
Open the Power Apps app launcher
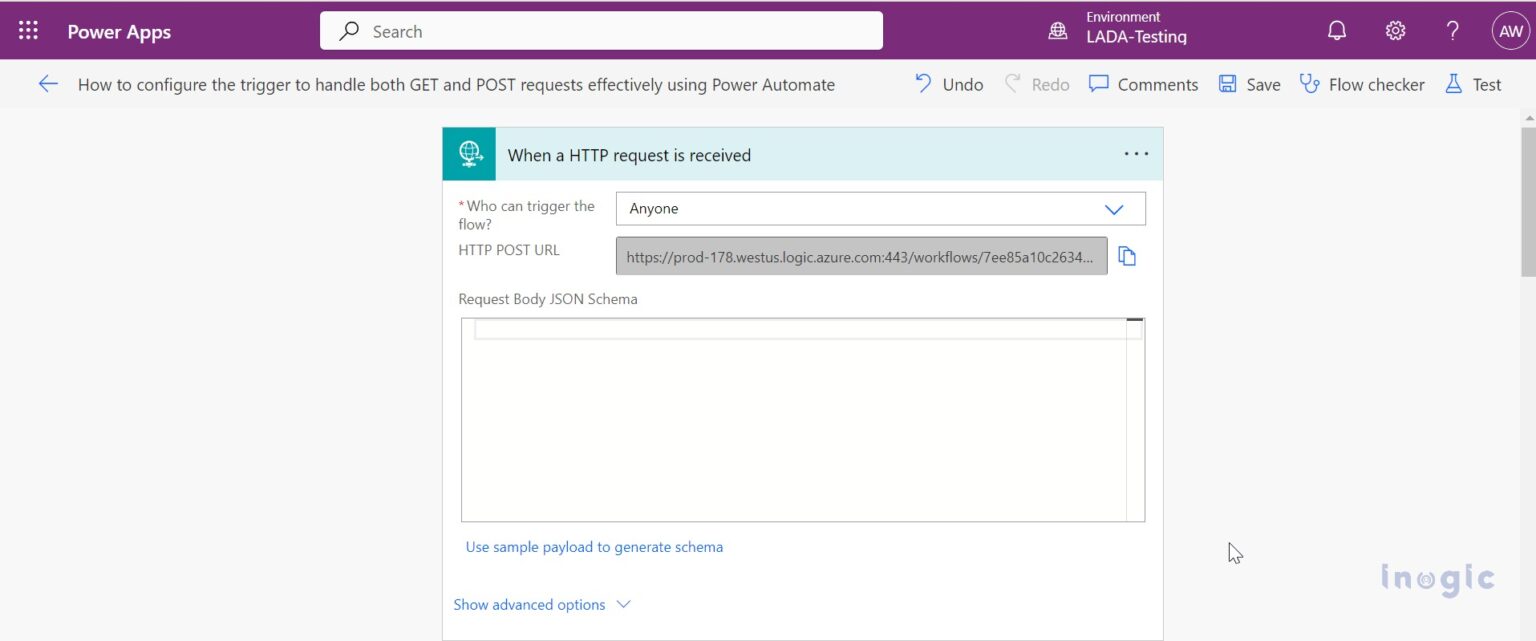(x=27, y=29)
